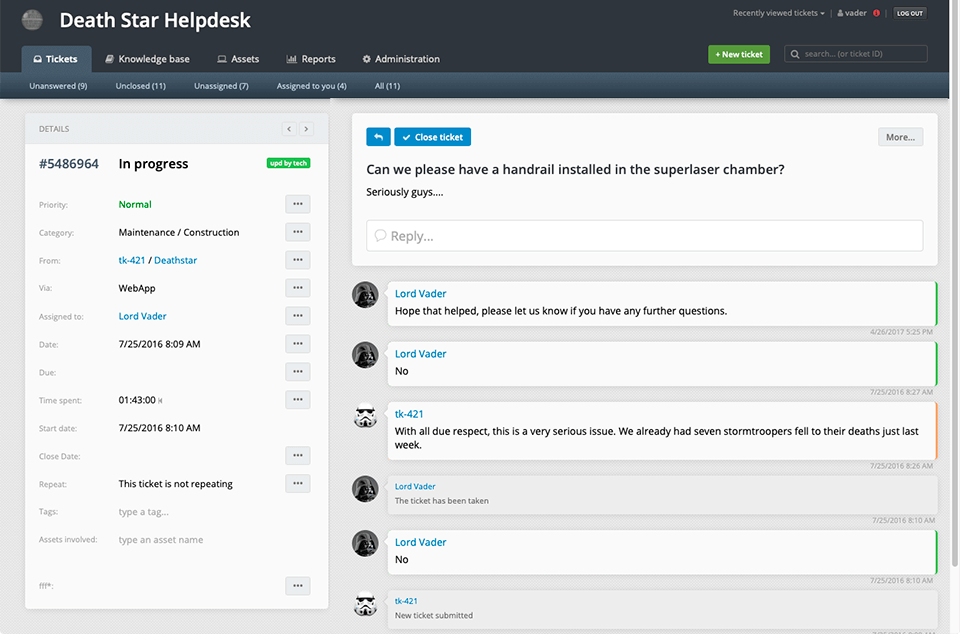960x634 pixels.
Task: Click the Close ticket button
Action: coord(432,136)
